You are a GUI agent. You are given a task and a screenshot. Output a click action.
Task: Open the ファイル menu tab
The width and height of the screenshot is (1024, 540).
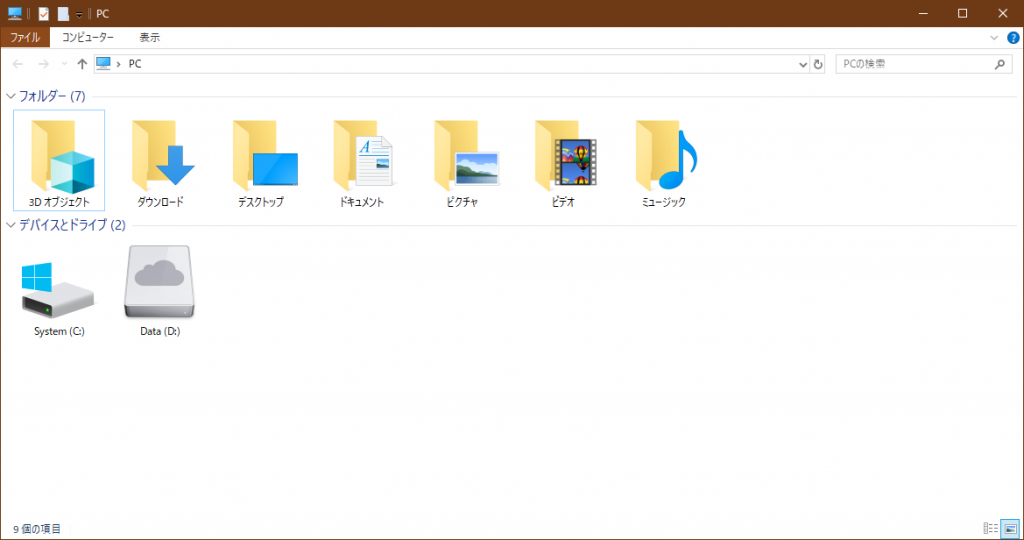[24, 37]
